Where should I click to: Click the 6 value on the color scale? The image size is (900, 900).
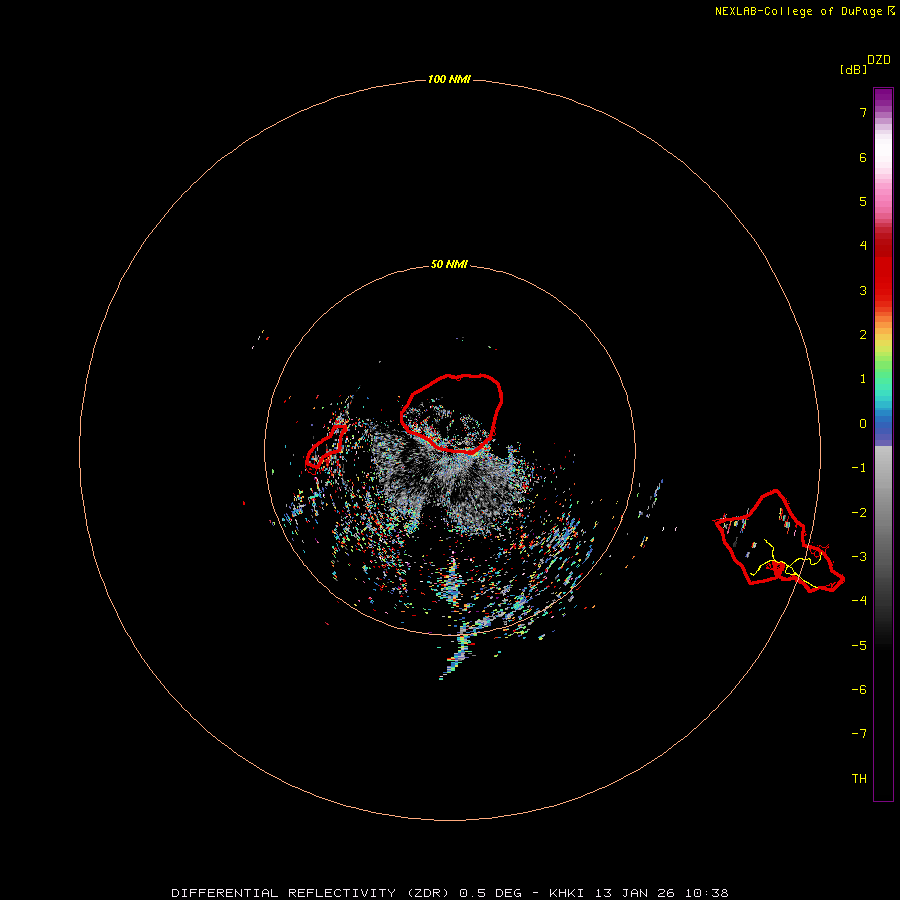863,157
